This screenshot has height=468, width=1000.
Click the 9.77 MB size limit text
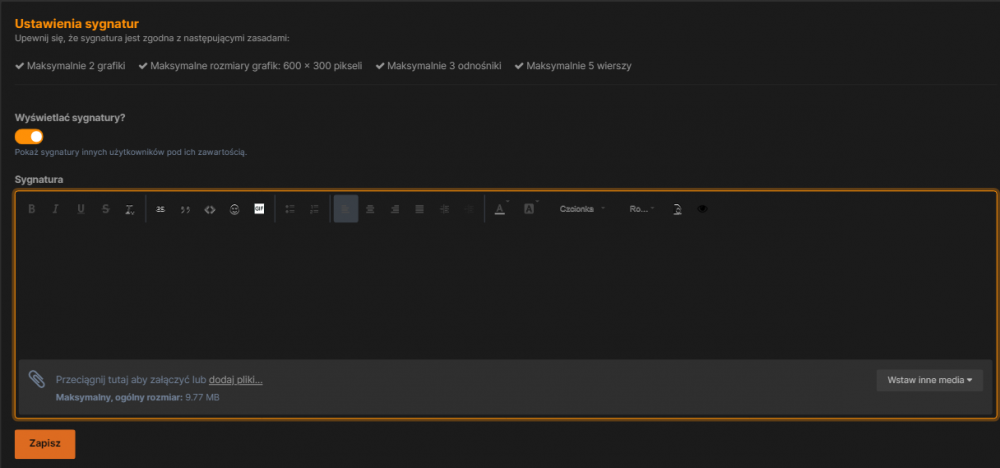202,397
